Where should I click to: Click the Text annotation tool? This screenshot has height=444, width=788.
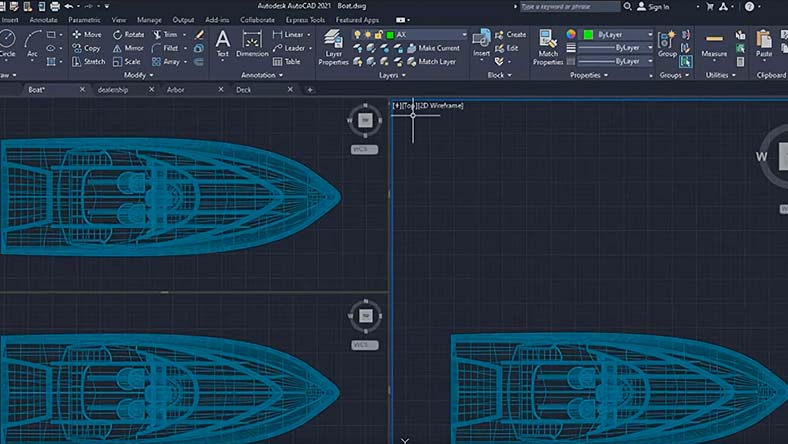click(x=222, y=43)
